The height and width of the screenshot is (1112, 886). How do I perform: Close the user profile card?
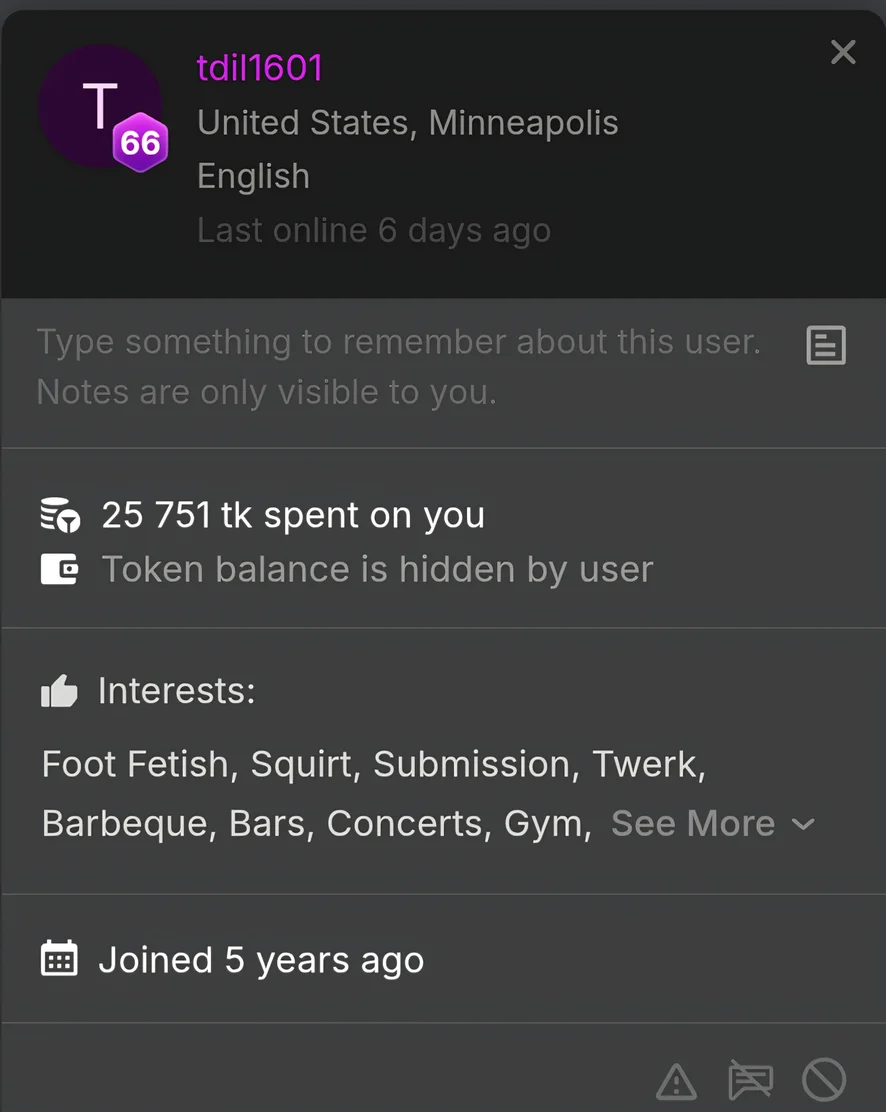843,52
